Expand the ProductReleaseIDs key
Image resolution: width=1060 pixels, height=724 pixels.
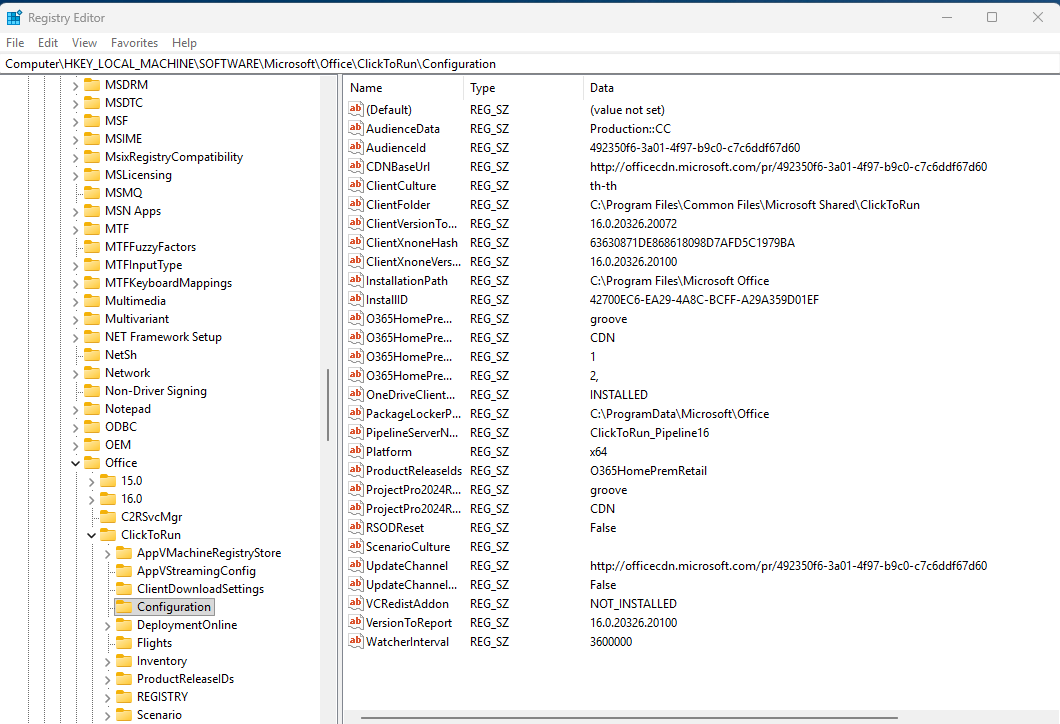(x=107, y=679)
